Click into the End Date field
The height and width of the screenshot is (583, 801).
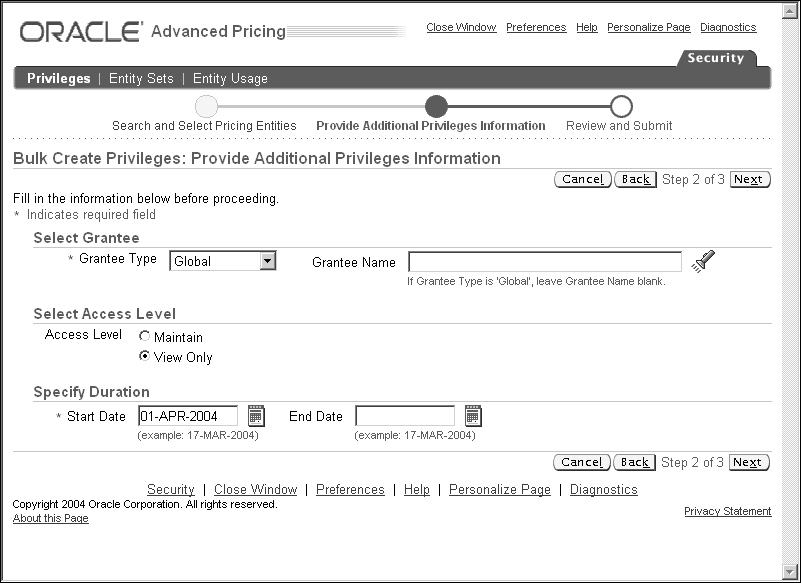pos(405,416)
